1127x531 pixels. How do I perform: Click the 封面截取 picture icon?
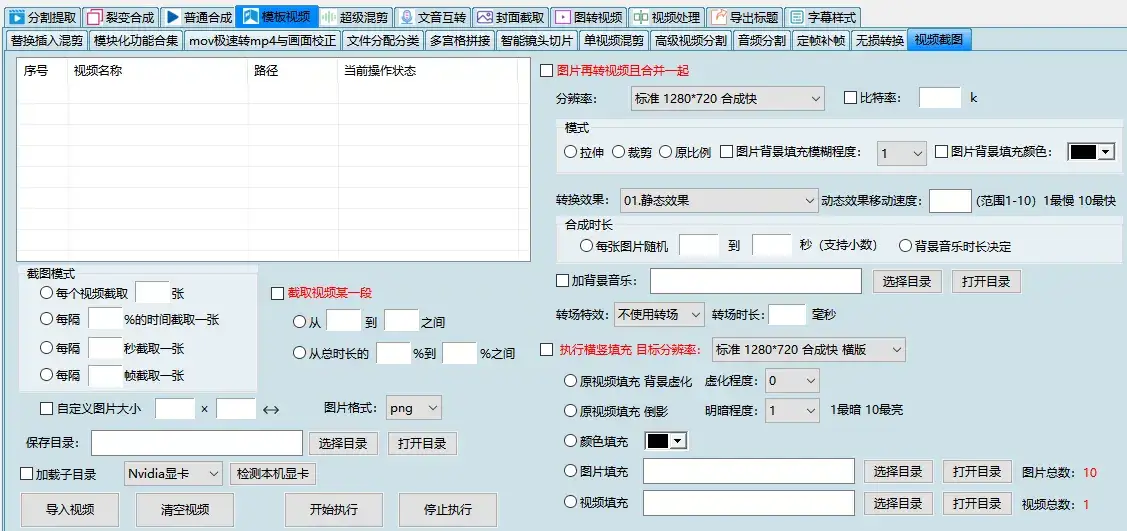(x=484, y=17)
